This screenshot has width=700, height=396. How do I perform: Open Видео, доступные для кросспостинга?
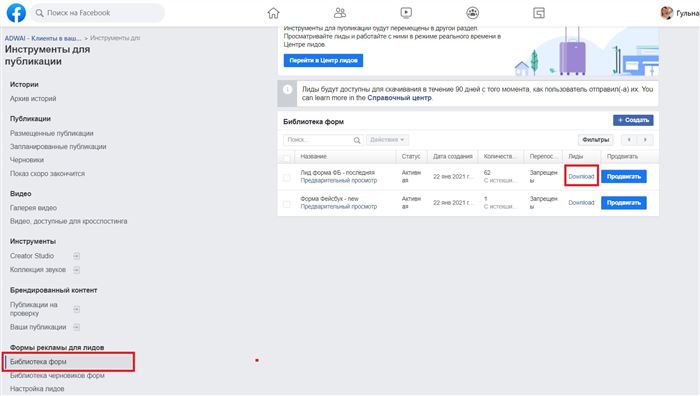coord(69,221)
